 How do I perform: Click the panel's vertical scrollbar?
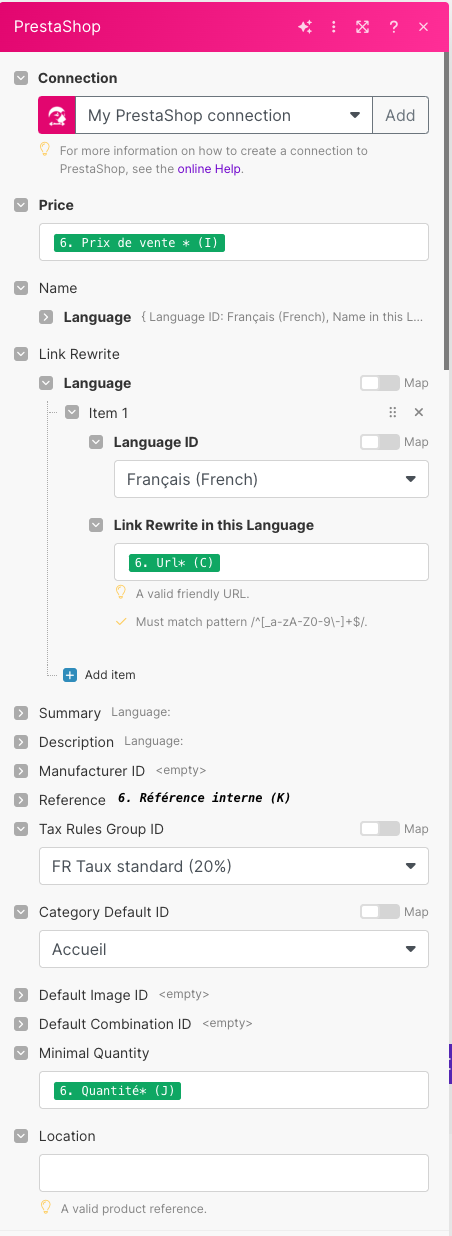[x=447, y=212]
